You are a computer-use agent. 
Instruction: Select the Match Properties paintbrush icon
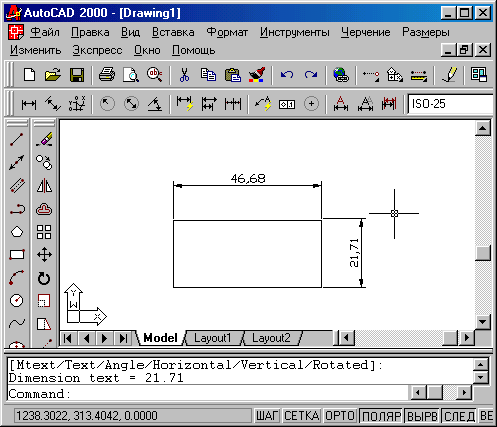click(x=257, y=75)
